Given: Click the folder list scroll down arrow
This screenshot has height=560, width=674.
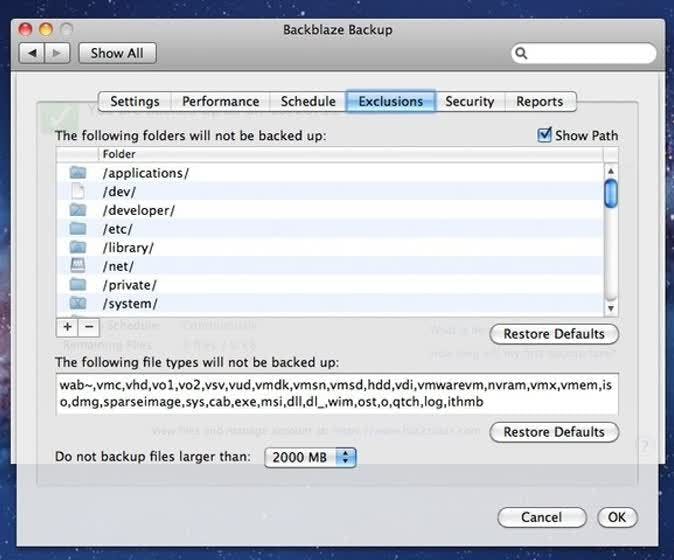Looking at the screenshot, I should [x=610, y=308].
